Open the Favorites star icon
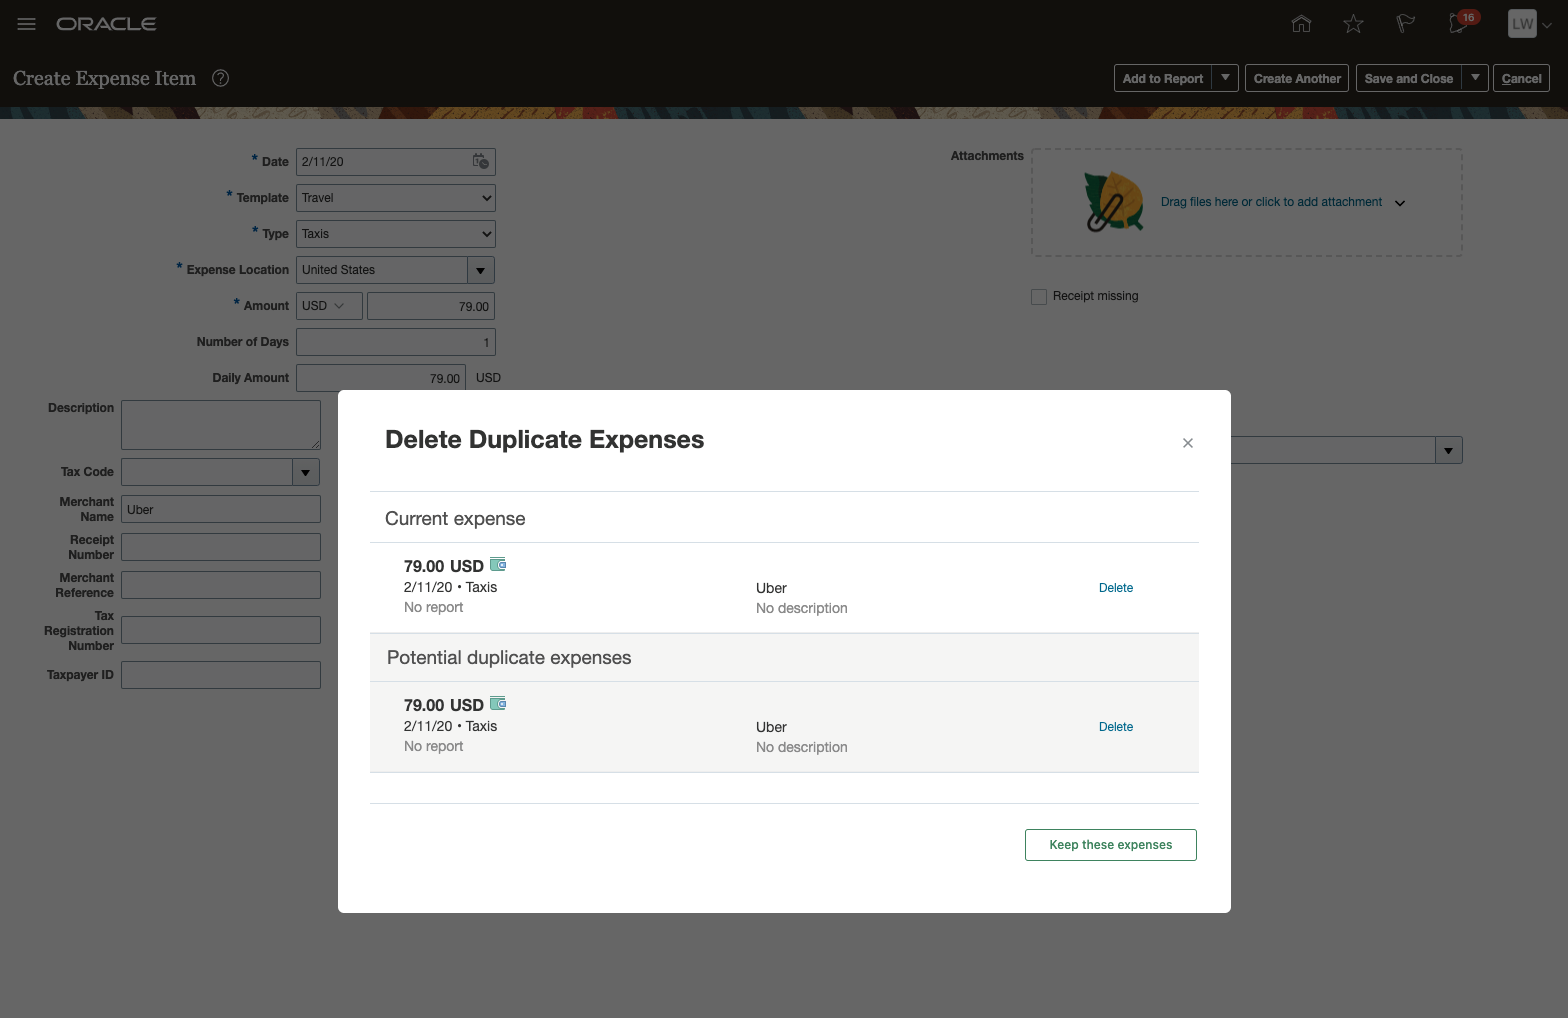This screenshot has height=1018, width=1568. coord(1353,24)
